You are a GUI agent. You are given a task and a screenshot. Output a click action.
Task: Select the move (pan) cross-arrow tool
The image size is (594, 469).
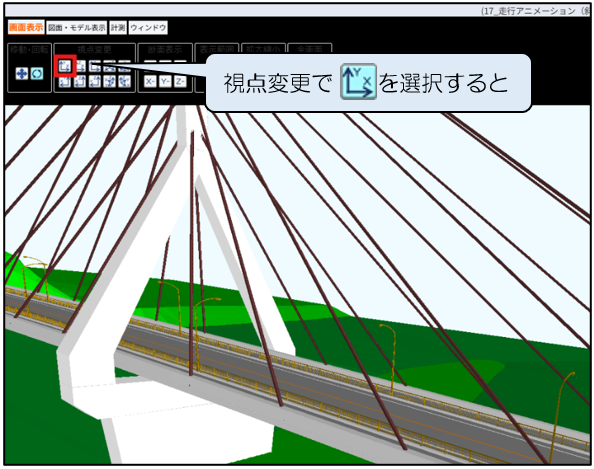point(22,73)
